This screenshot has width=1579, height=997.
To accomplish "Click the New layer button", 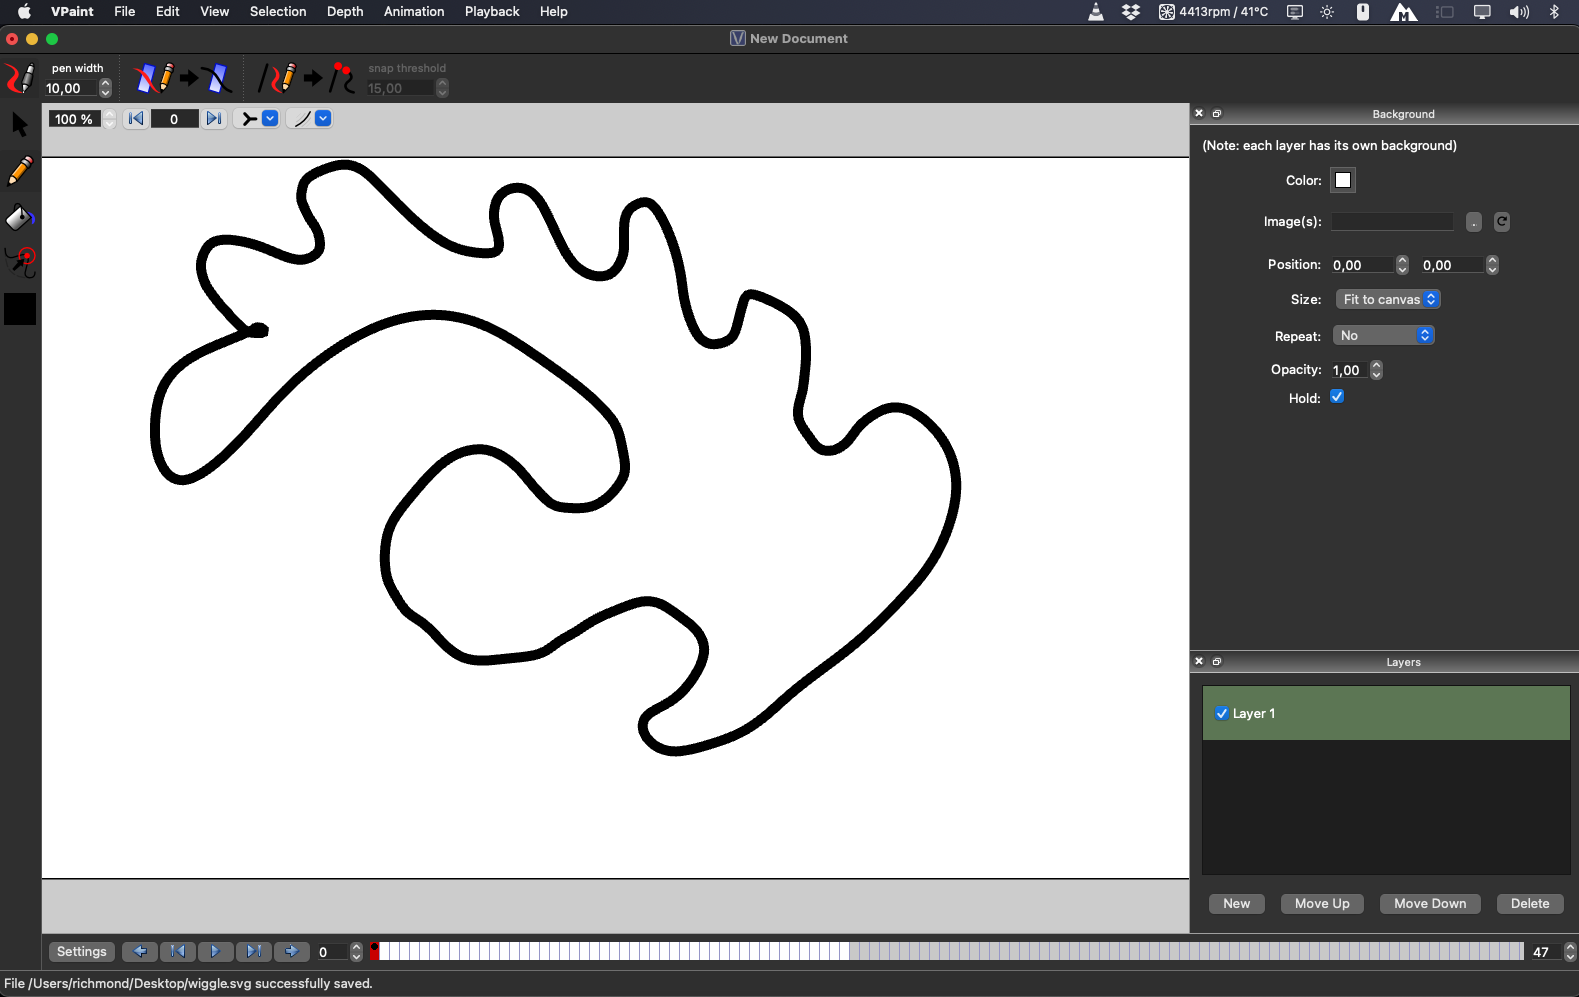I will click(x=1236, y=904).
